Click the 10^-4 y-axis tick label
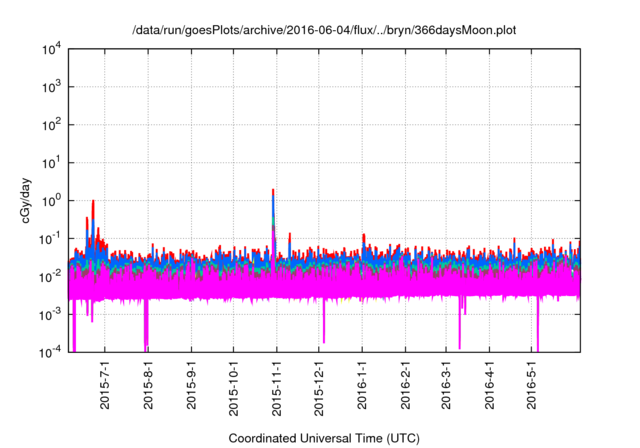This screenshot has width=640, height=448. tap(50, 351)
